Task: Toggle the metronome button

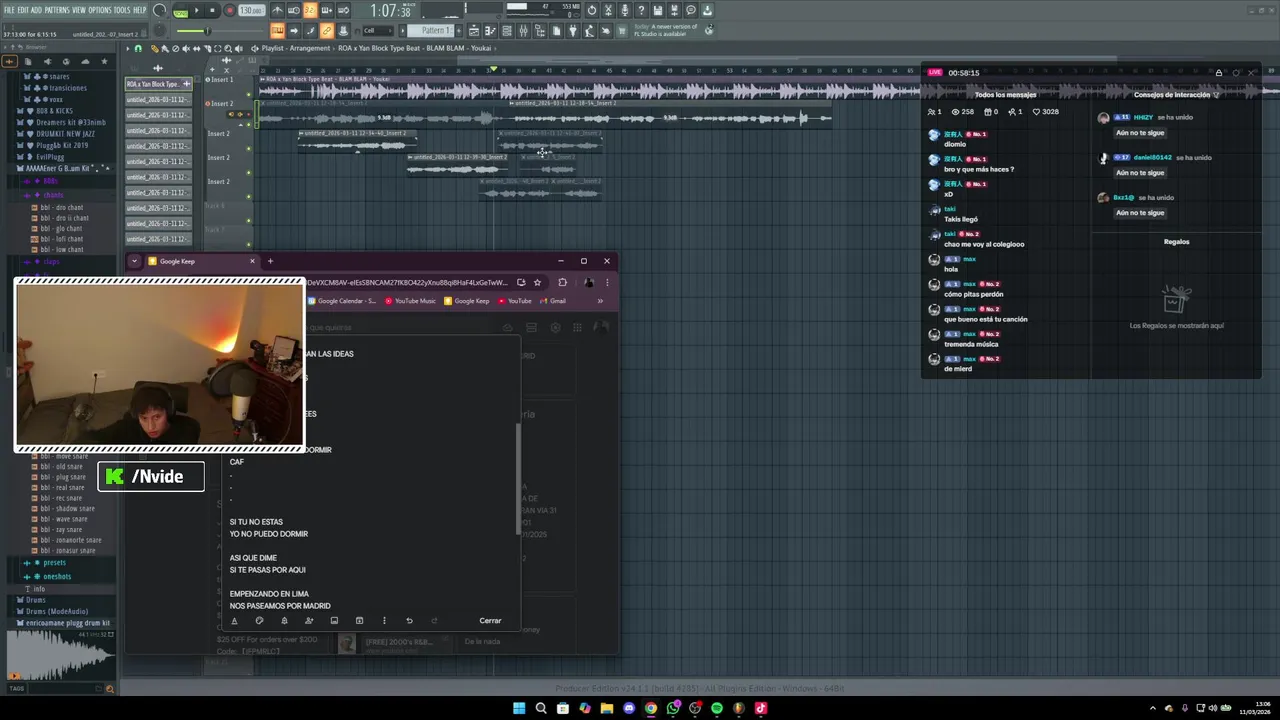Action: click(x=277, y=10)
